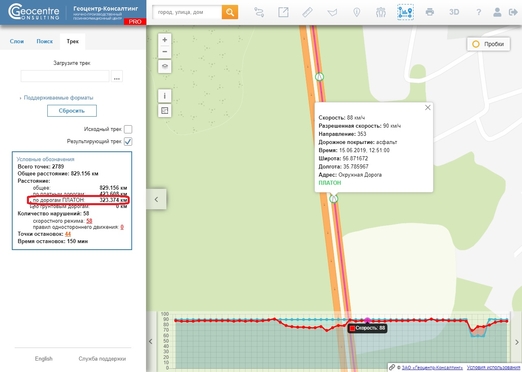Browse for track file with '...' button

point(117,76)
